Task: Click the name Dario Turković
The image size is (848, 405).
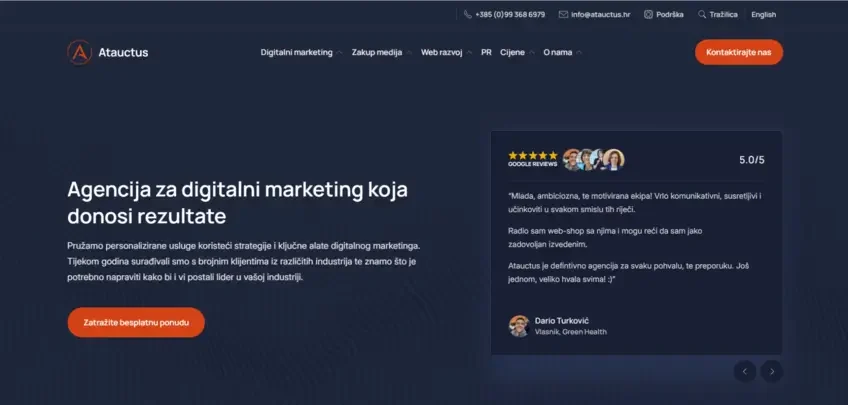Action: 561,321
